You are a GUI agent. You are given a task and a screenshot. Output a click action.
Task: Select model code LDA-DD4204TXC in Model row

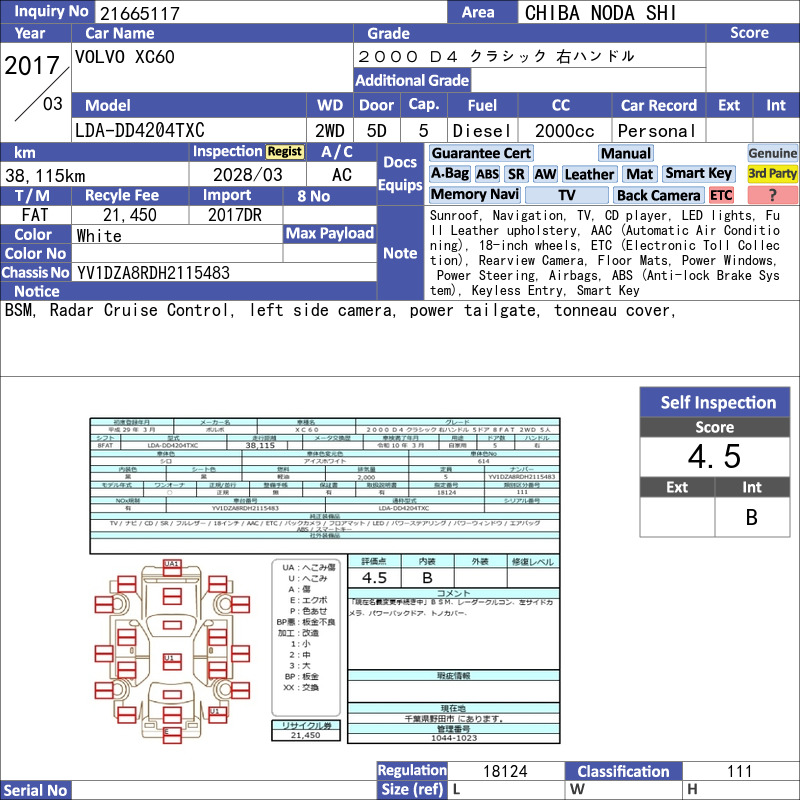coord(139,131)
